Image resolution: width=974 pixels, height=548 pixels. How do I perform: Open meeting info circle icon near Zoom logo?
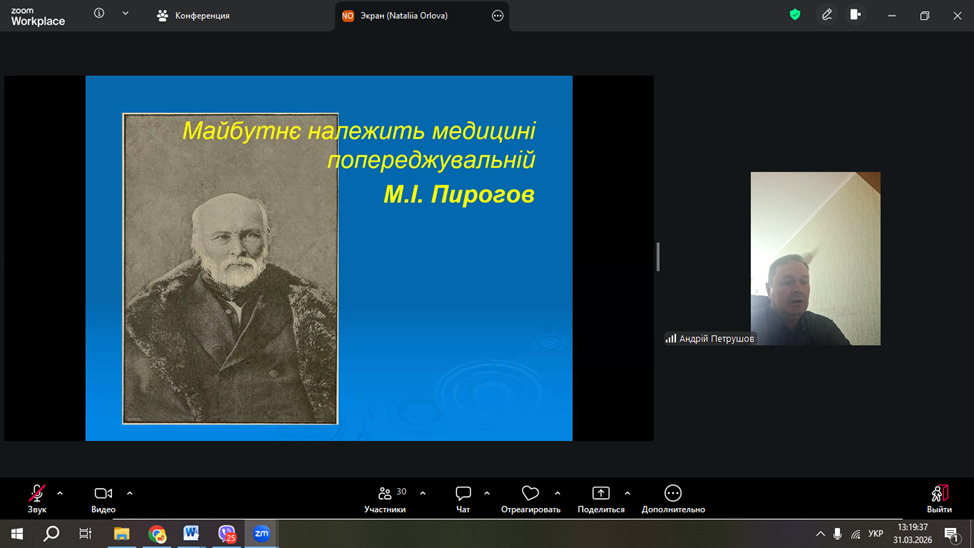[x=99, y=14]
